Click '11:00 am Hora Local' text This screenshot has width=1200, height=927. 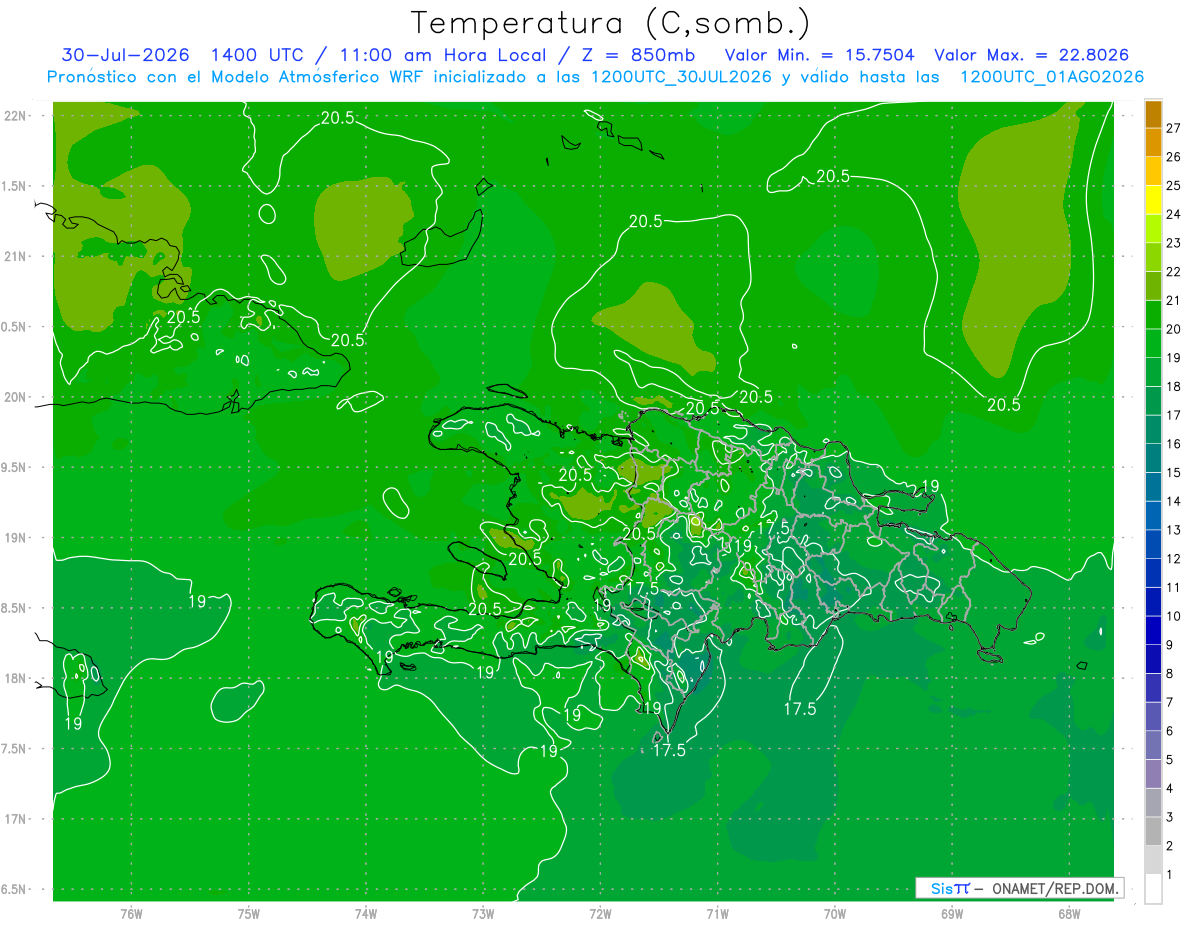[444, 55]
